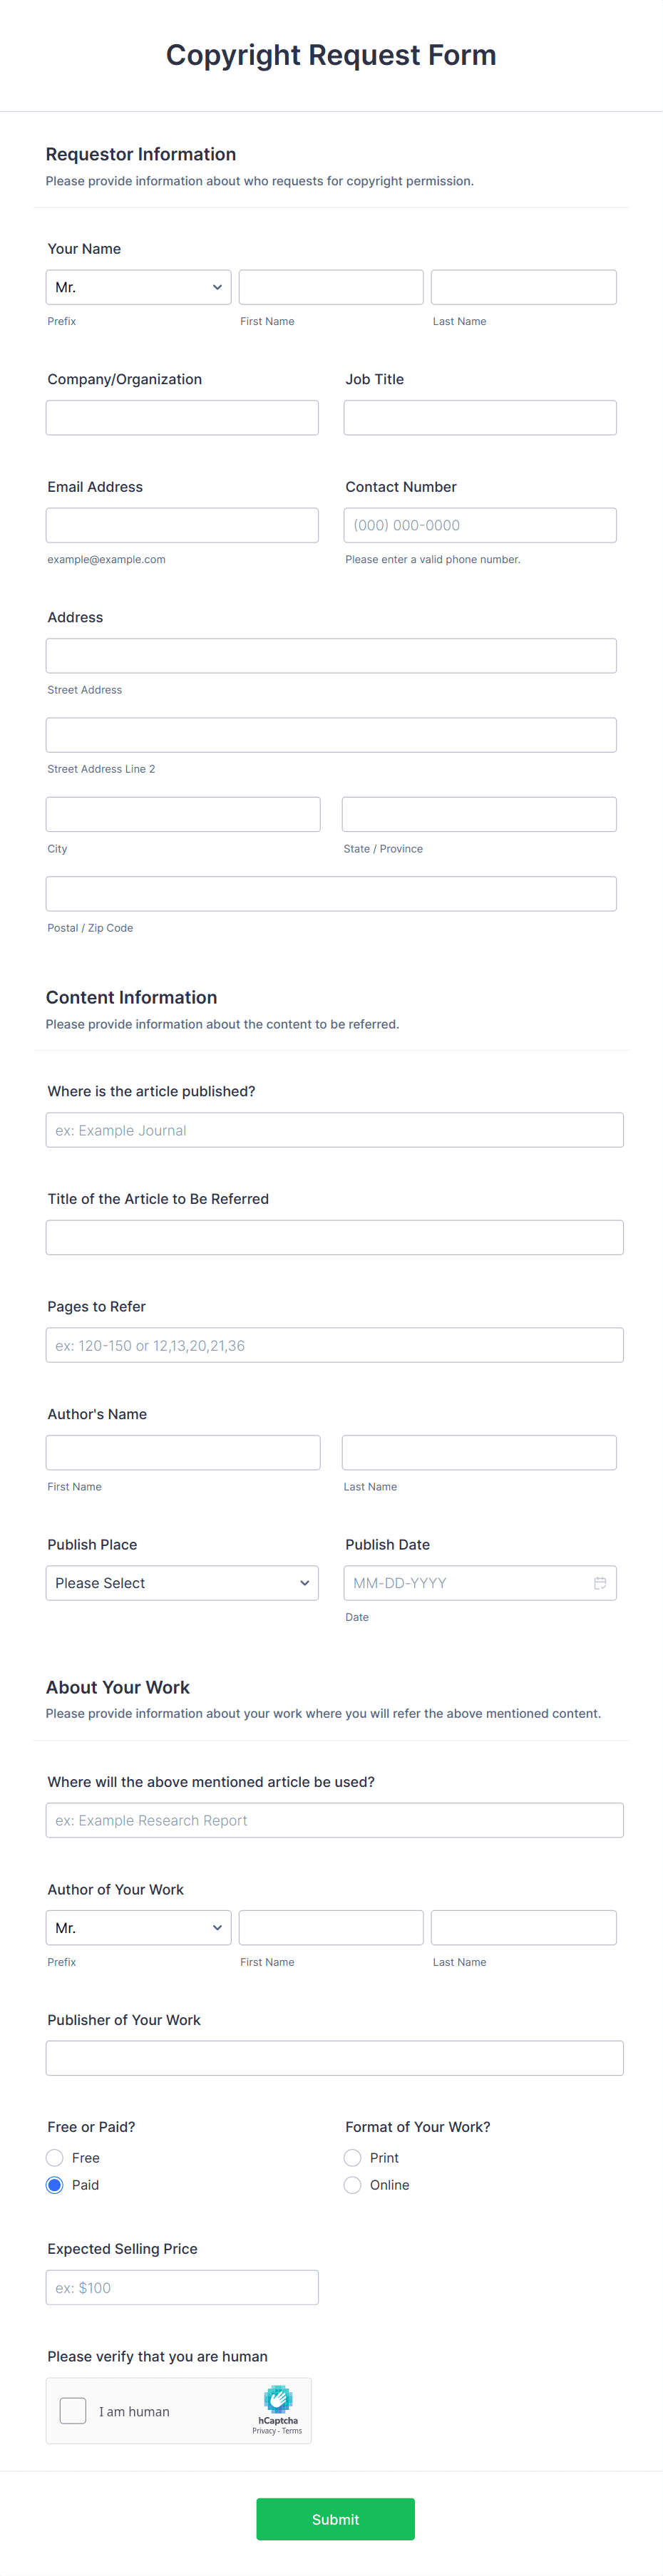Open the date picker calendar icon

pyautogui.click(x=600, y=1583)
